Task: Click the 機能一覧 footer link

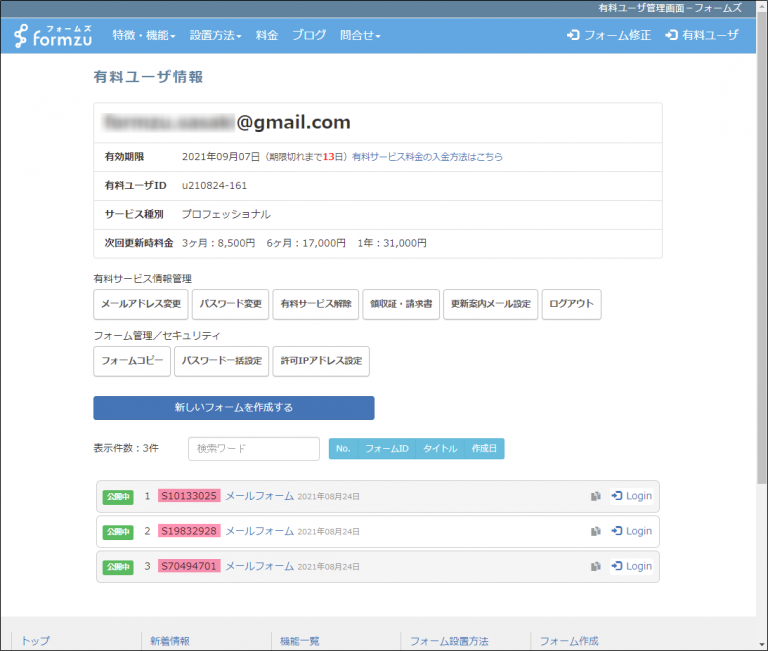Action: (300, 641)
